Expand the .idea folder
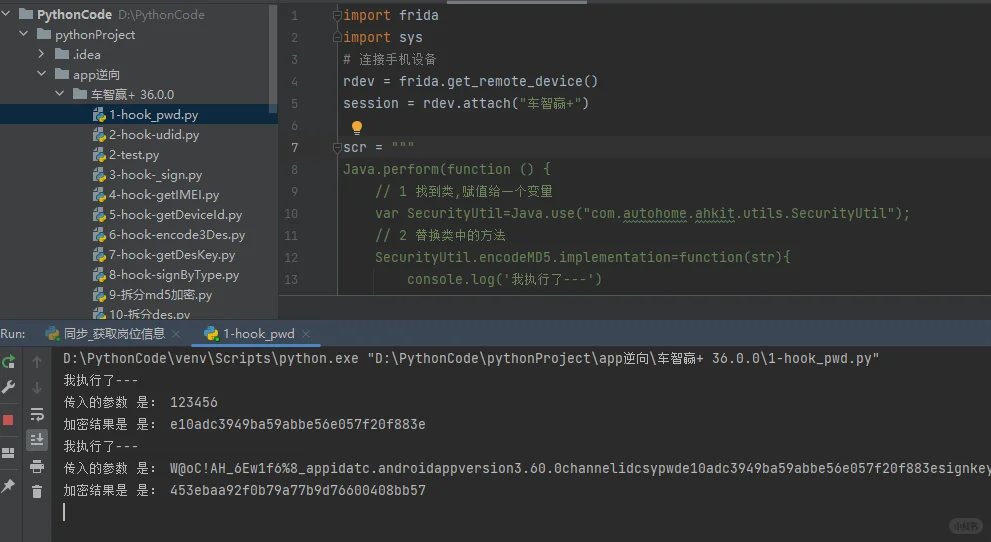991x542 pixels. (42, 54)
